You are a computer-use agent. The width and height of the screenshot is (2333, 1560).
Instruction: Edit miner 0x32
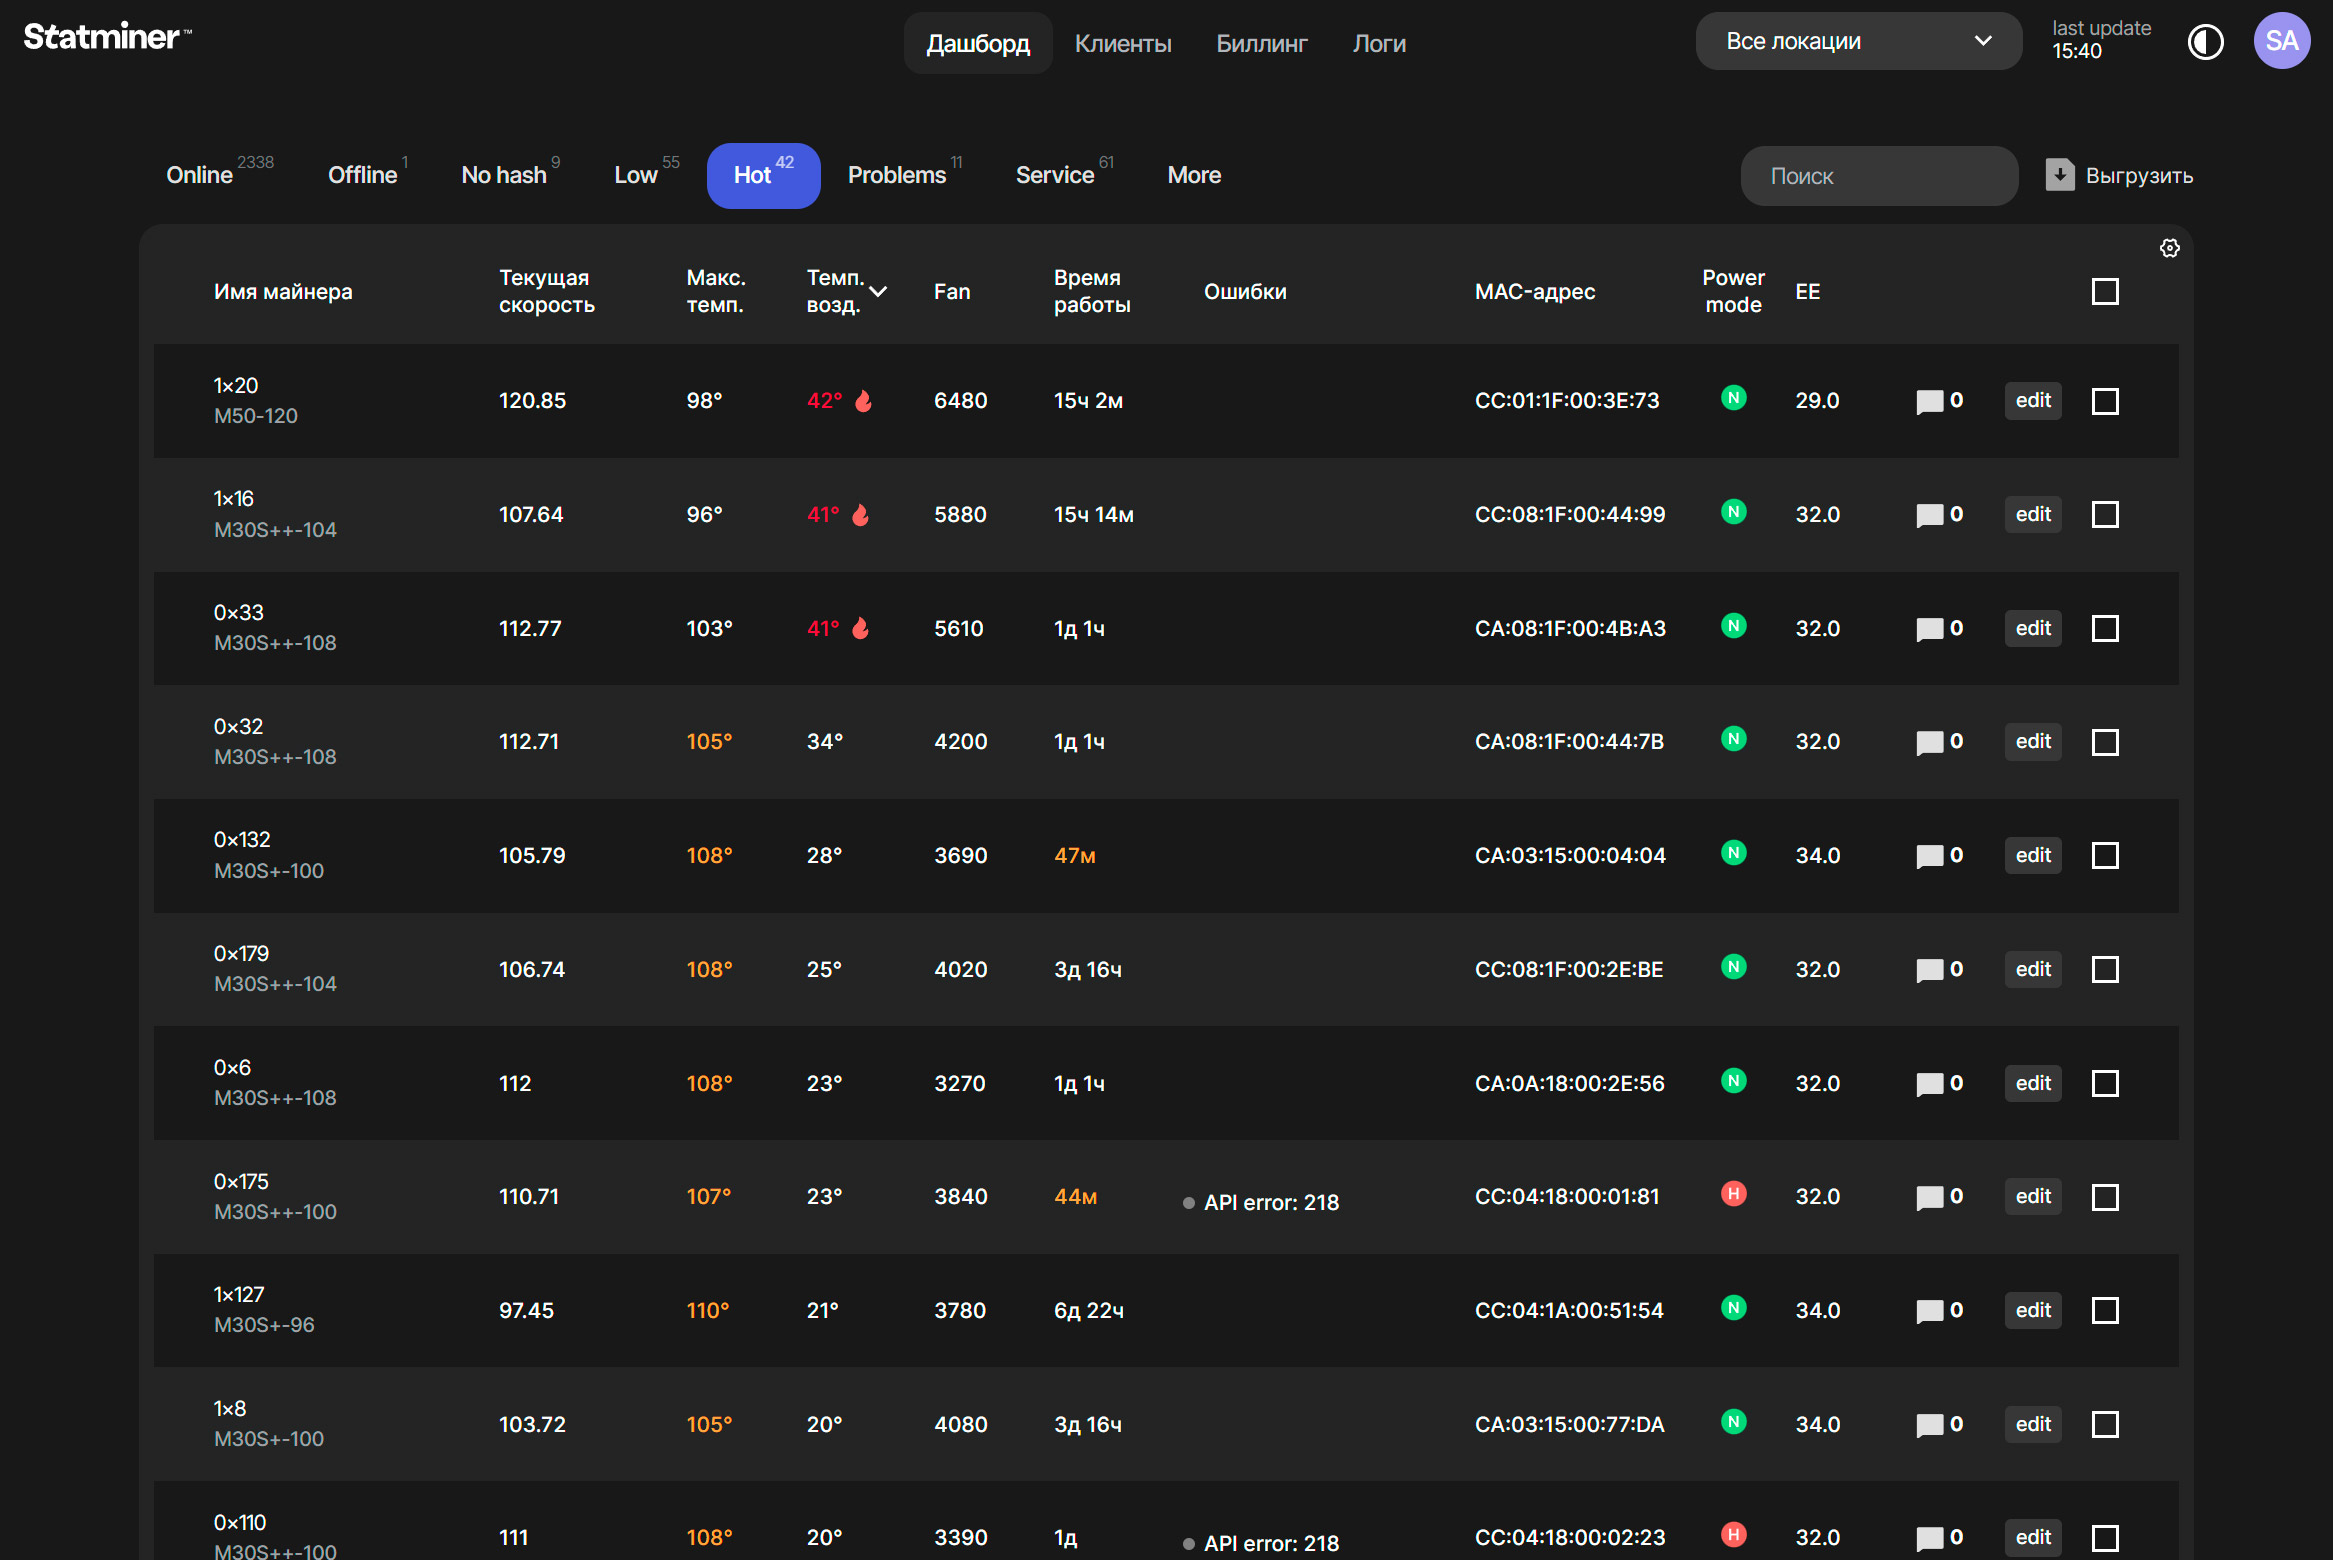[2033, 742]
